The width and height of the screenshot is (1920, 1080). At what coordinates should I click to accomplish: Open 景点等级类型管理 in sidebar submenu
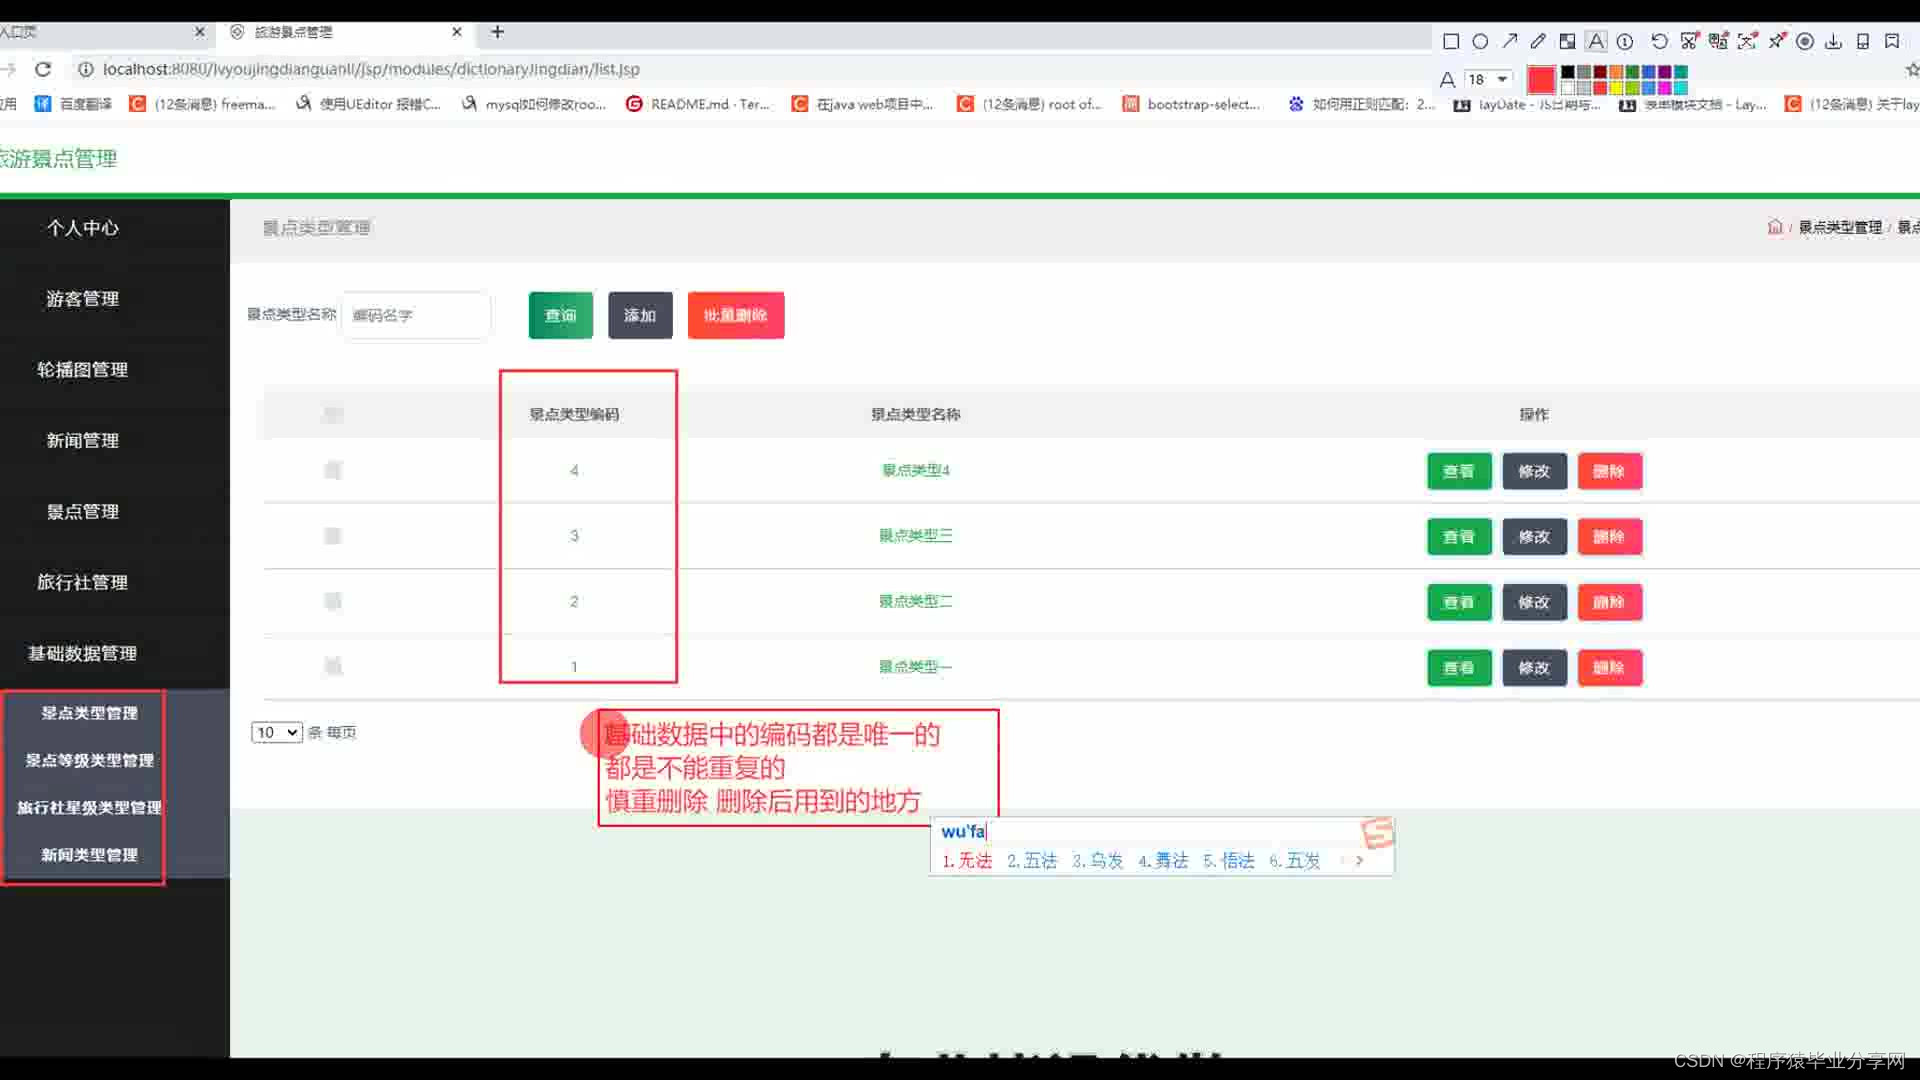(89, 760)
